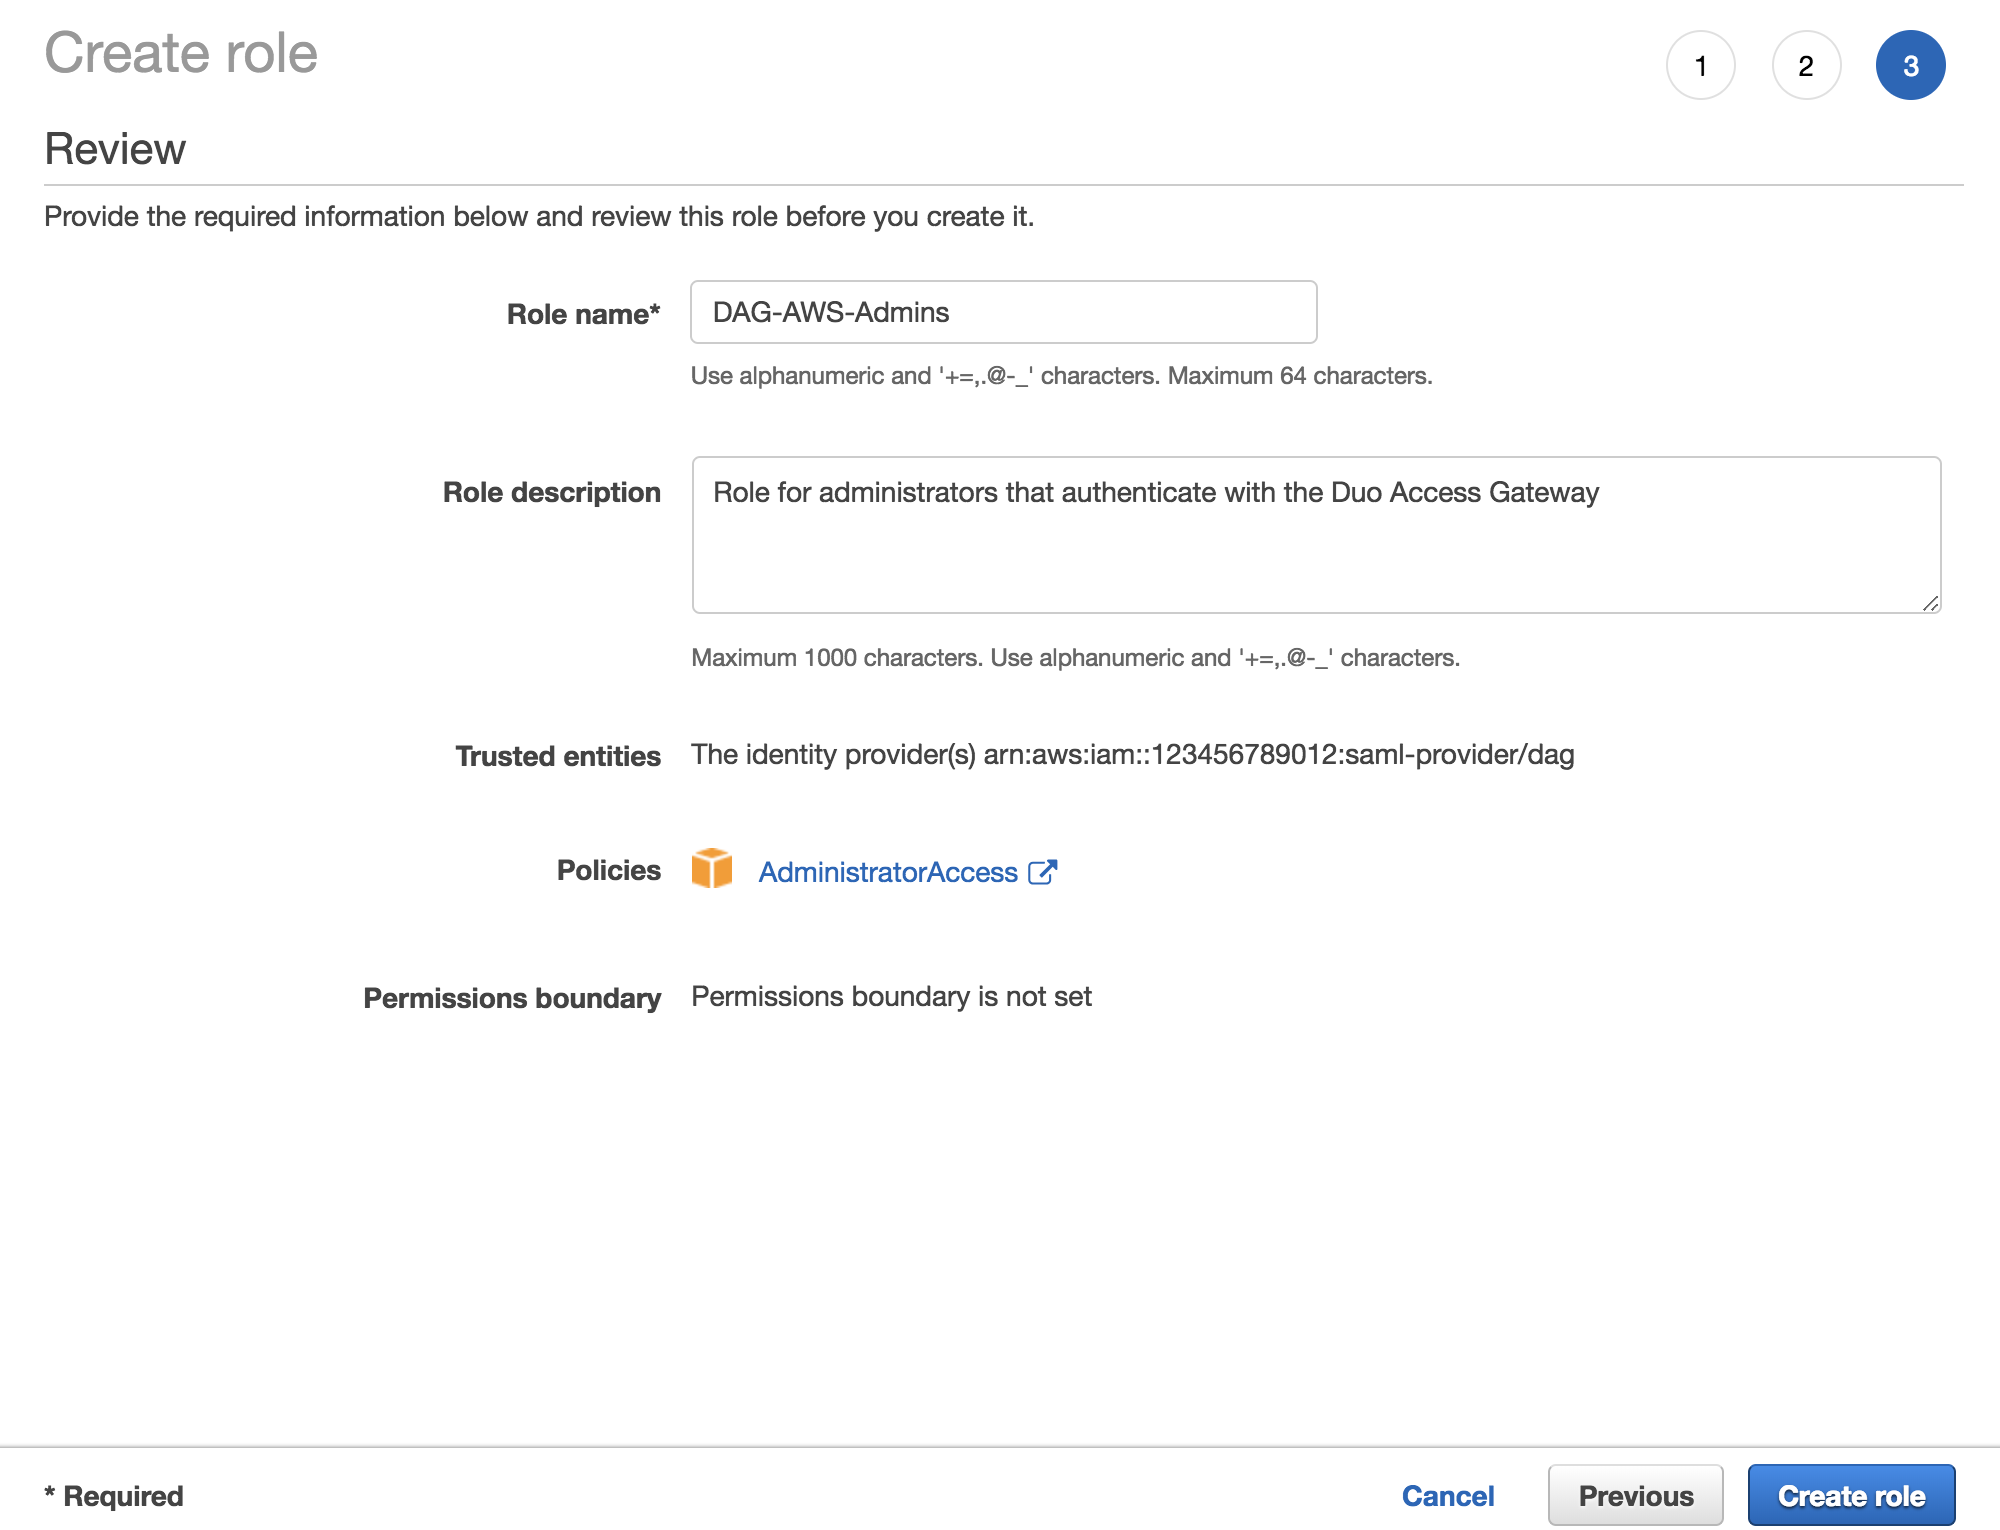2000x1530 pixels.
Task: Click the orange AdministratorAccess policy icon
Action: point(712,871)
